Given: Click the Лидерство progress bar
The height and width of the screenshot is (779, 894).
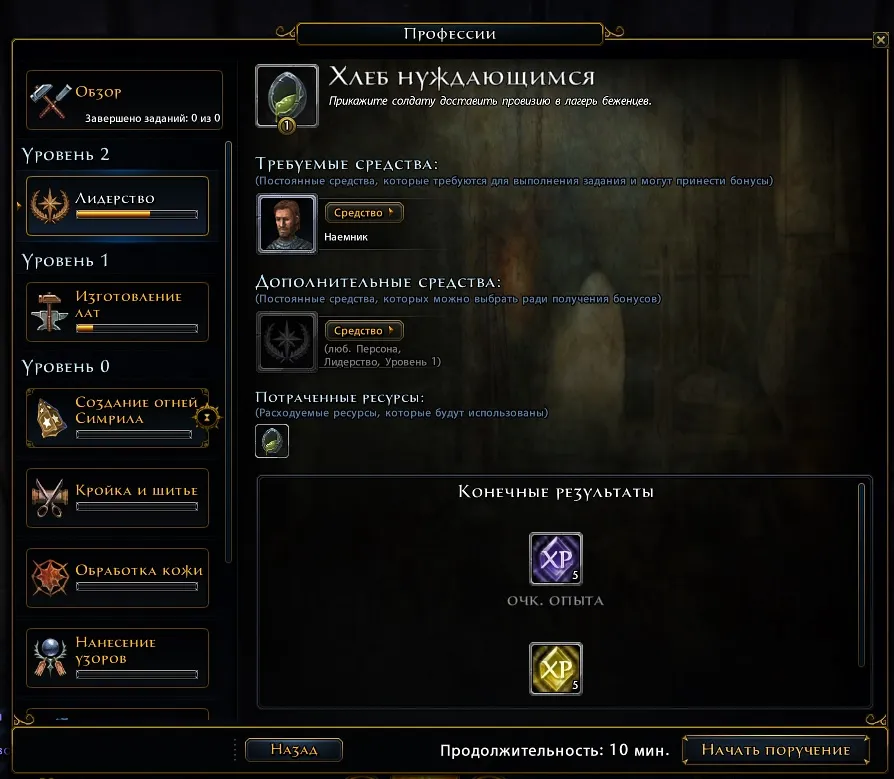Looking at the screenshot, I should (137, 214).
